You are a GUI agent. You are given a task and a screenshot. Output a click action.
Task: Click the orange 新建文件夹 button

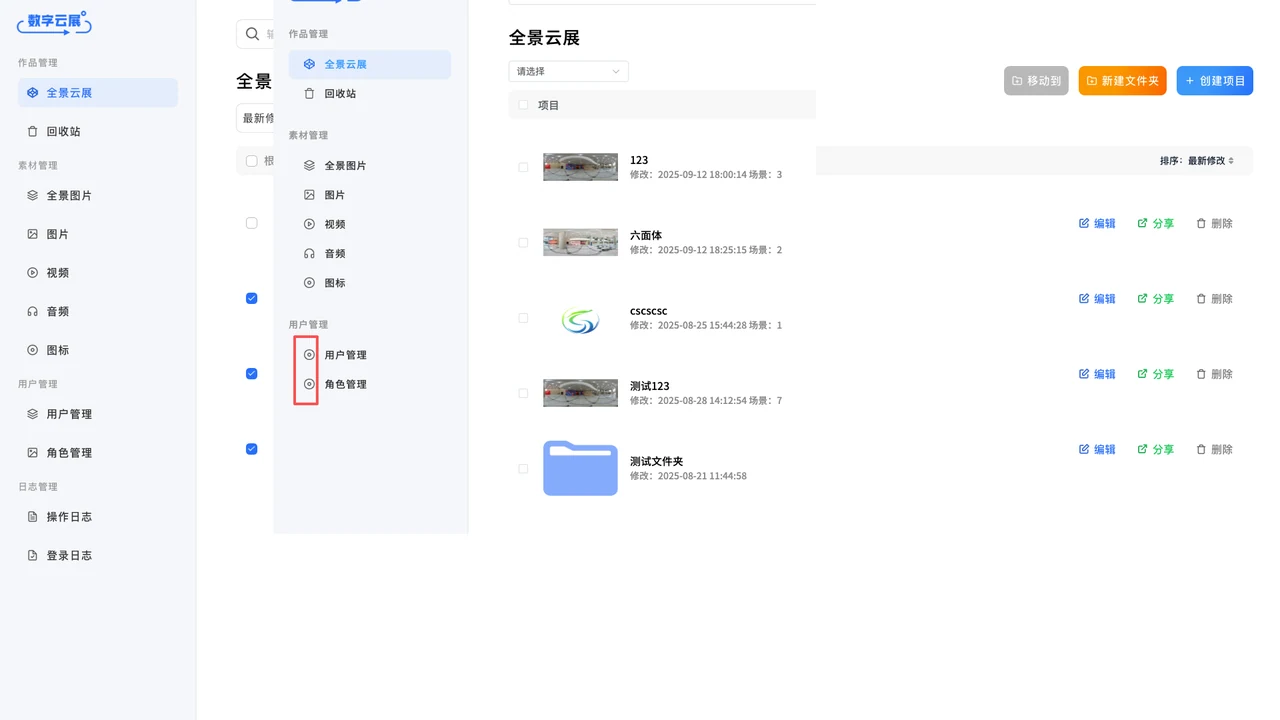(x=1122, y=81)
